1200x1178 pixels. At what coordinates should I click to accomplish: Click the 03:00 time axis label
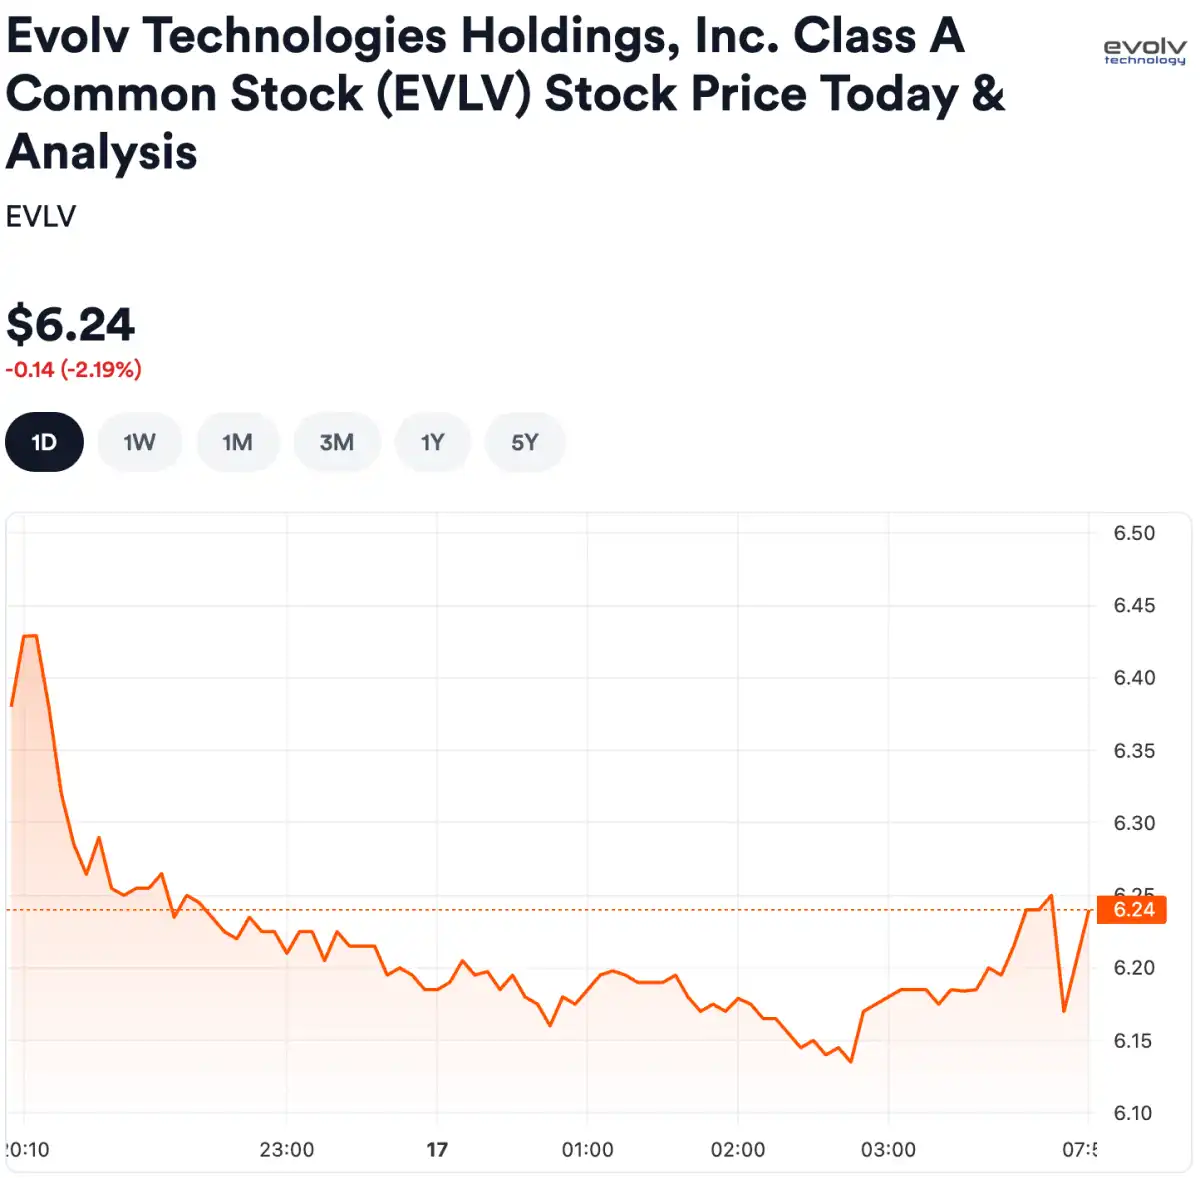[x=888, y=1149]
